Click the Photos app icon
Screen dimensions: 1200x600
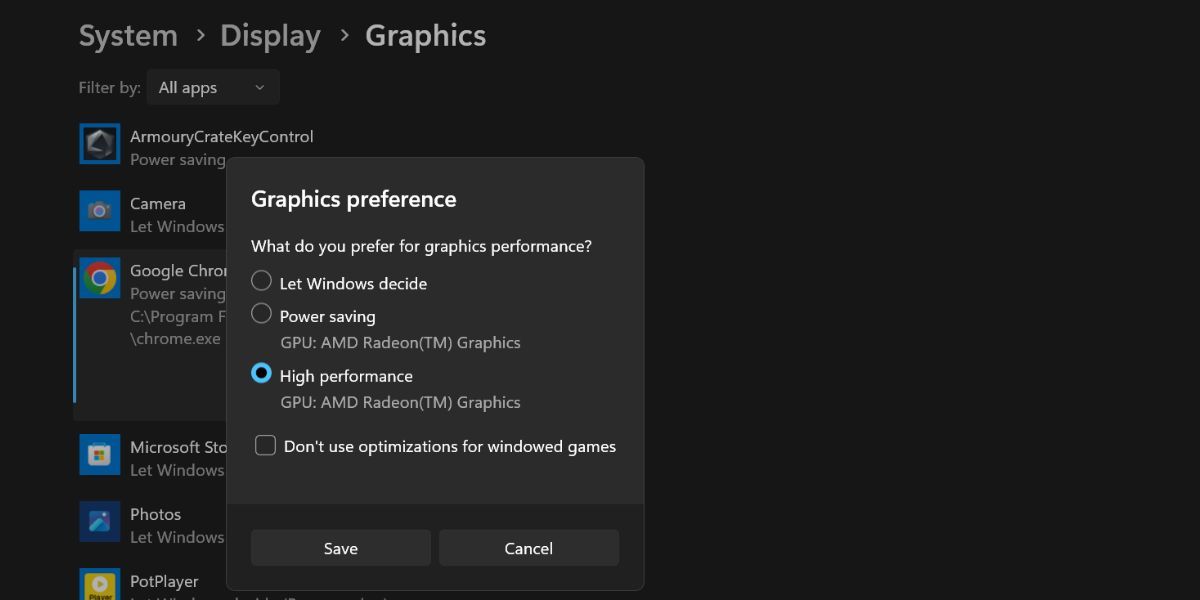pos(99,521)
